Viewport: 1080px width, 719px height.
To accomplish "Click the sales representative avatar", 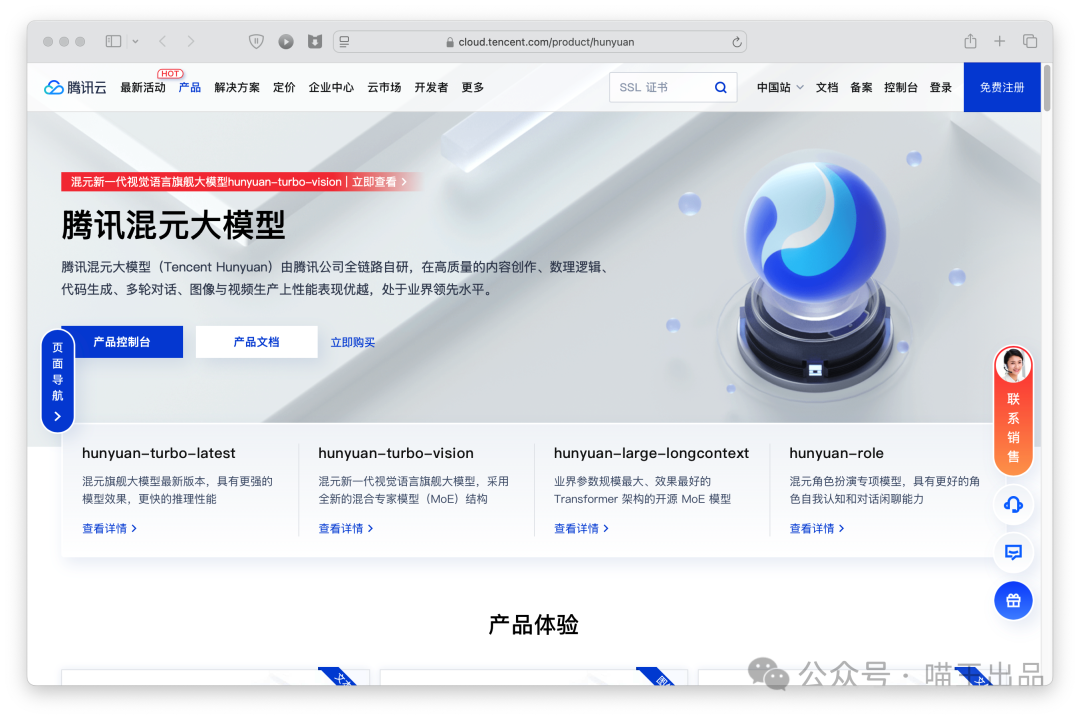I will pos(1013,364).
